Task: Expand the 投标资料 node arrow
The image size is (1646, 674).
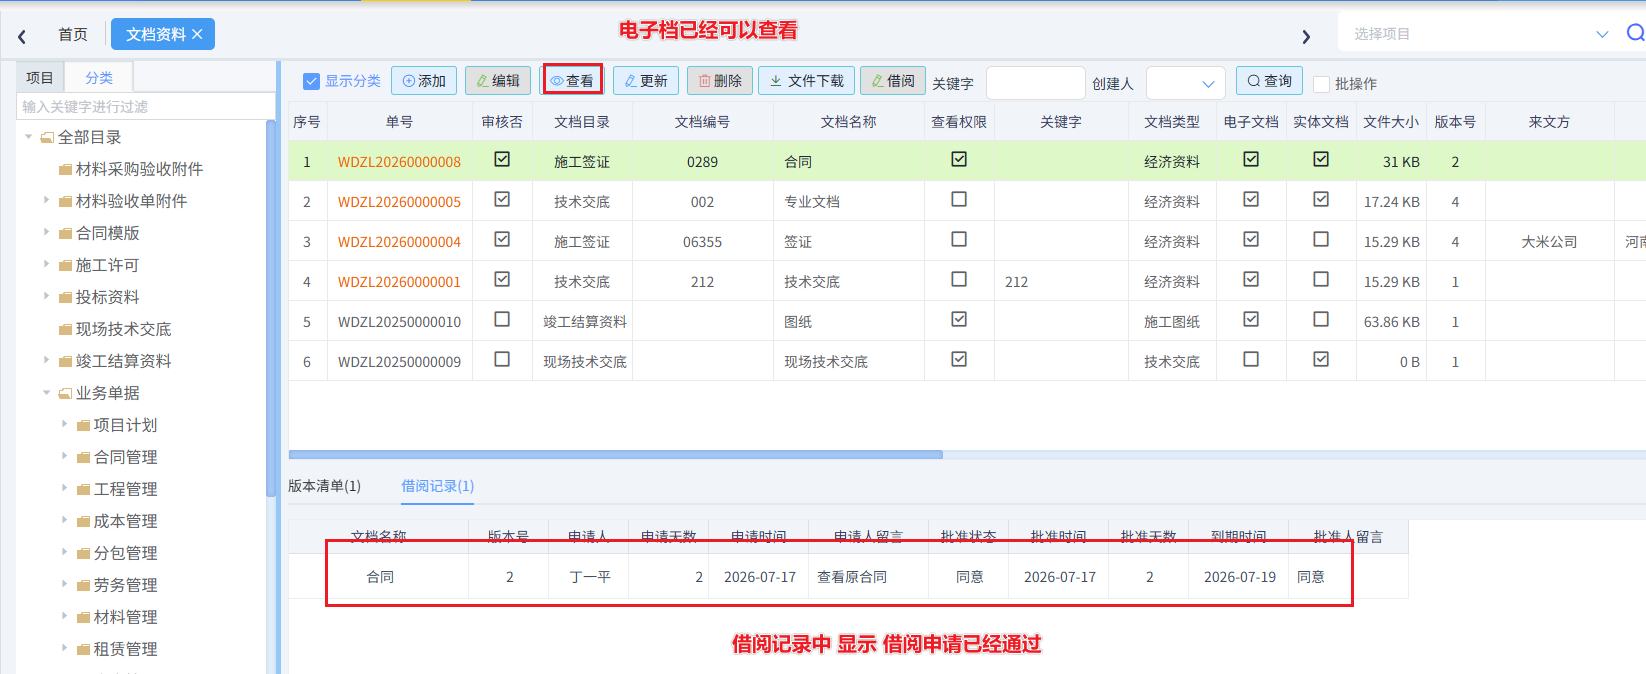Action: [x=46, y=296]
